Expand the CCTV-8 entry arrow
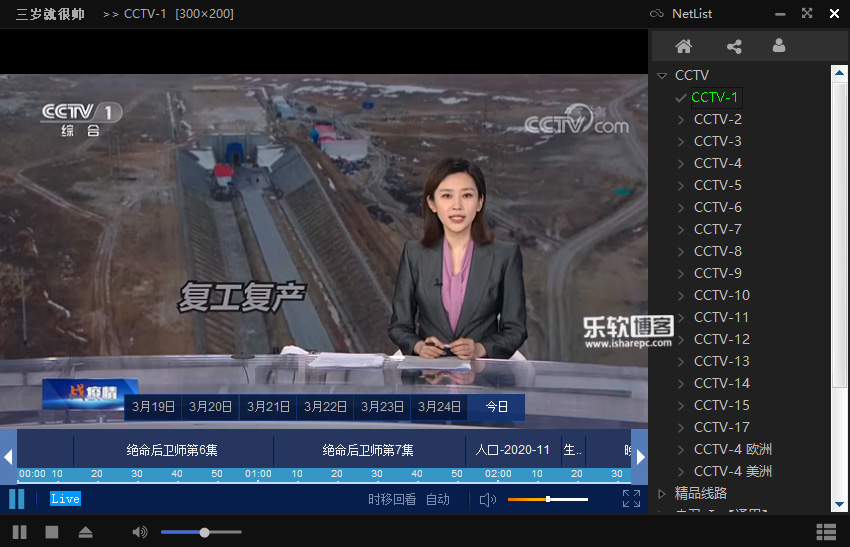This screenshot has height=547, width=850. tap(681, 252)
